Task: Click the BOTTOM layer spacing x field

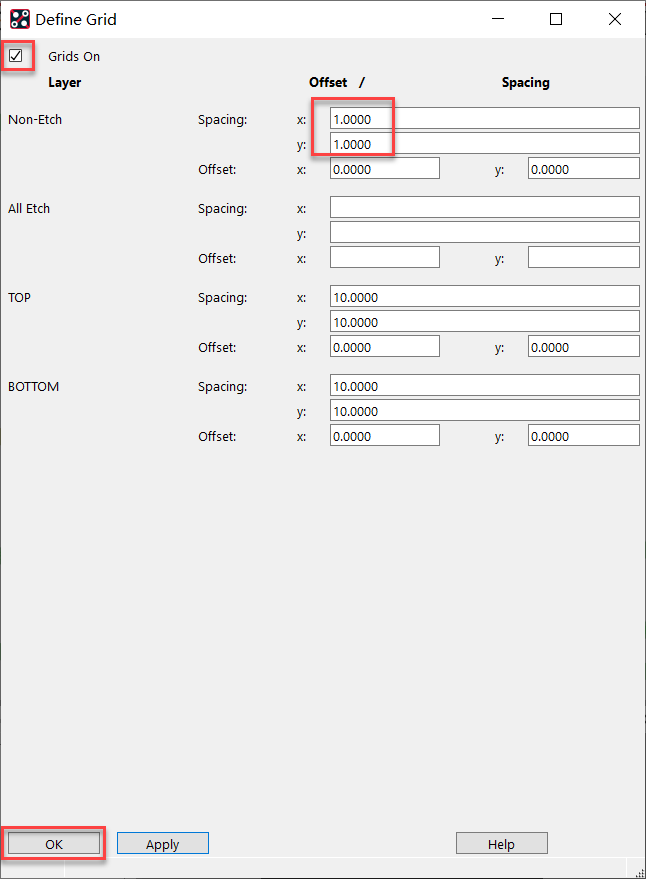Action: click(484, 386)
